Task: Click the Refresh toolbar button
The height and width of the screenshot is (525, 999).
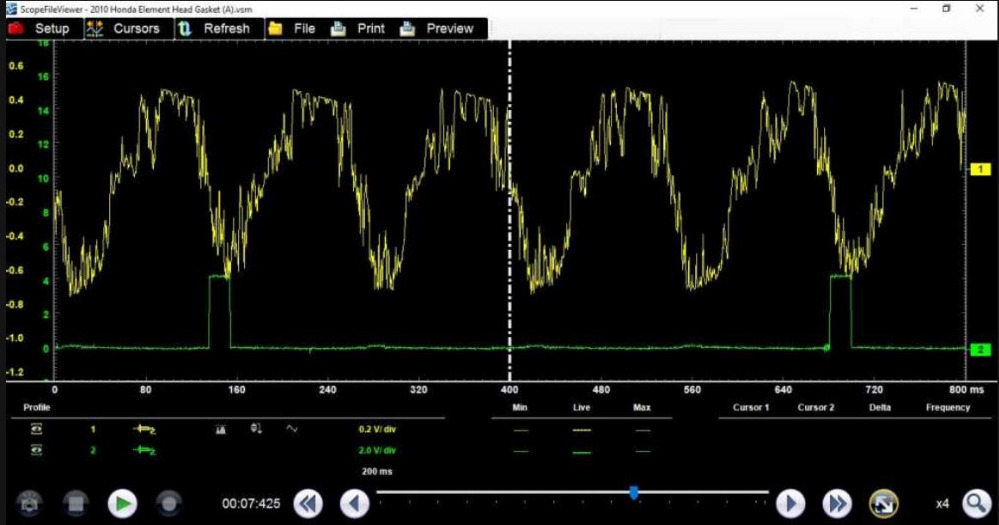Action: click(214, 28)
